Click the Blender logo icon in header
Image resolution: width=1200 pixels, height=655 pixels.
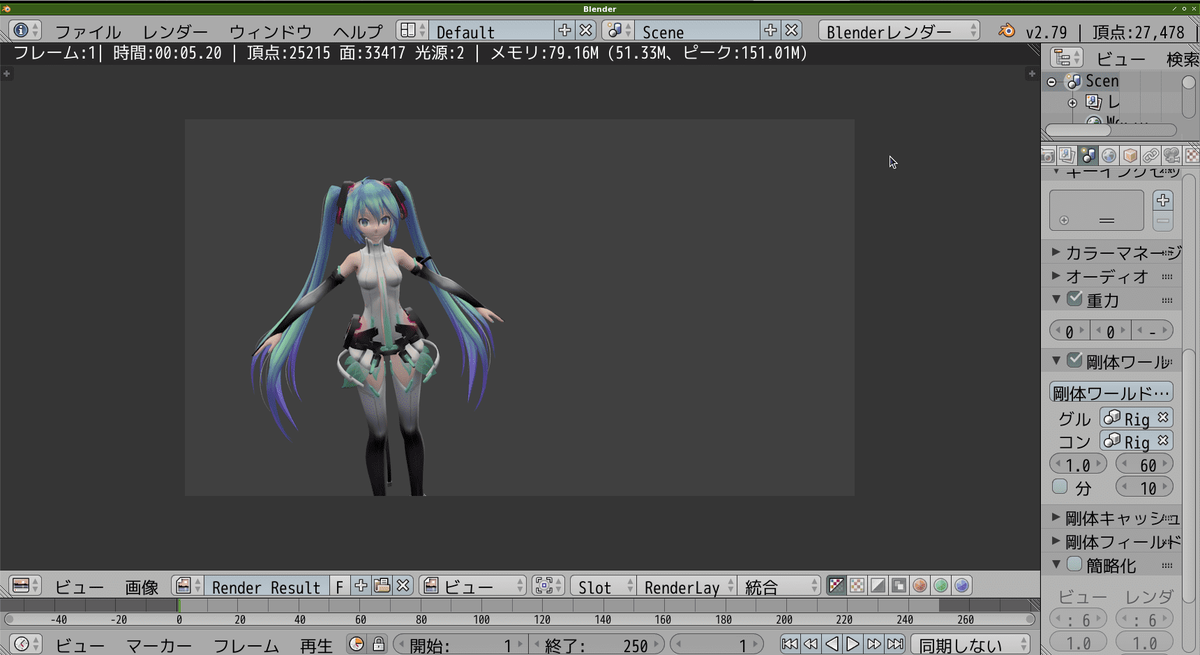(x=1006, y=32)
